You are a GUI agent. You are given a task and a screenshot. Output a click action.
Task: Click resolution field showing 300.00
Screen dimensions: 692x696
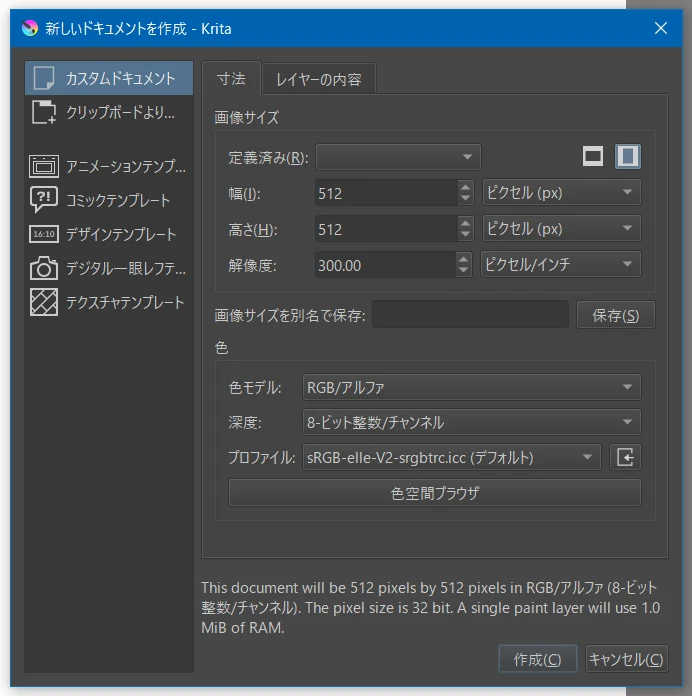[385, 265]
